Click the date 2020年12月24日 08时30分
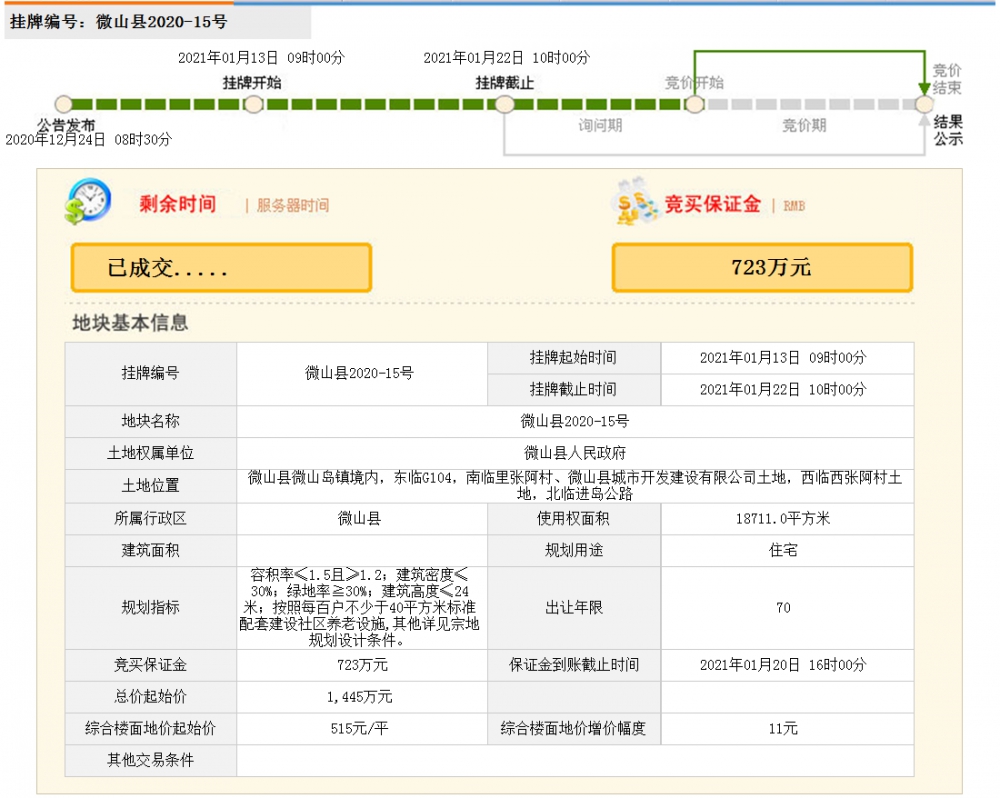1000x798 pixels. click(89, 140)
